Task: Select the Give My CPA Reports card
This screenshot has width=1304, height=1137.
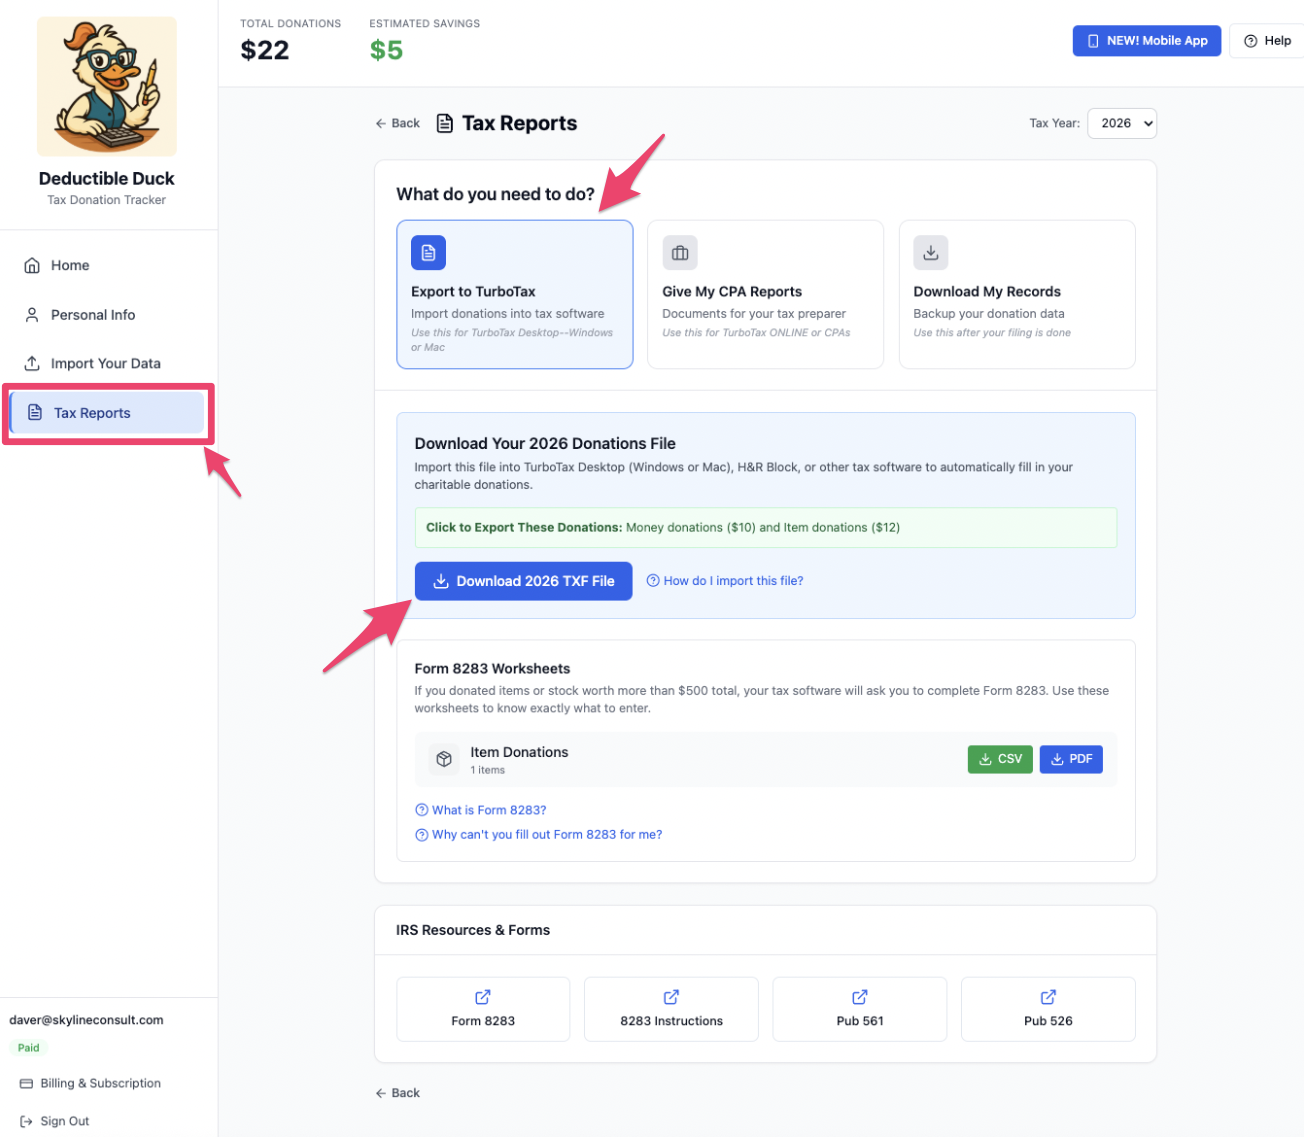Action: tap(765, 295)
